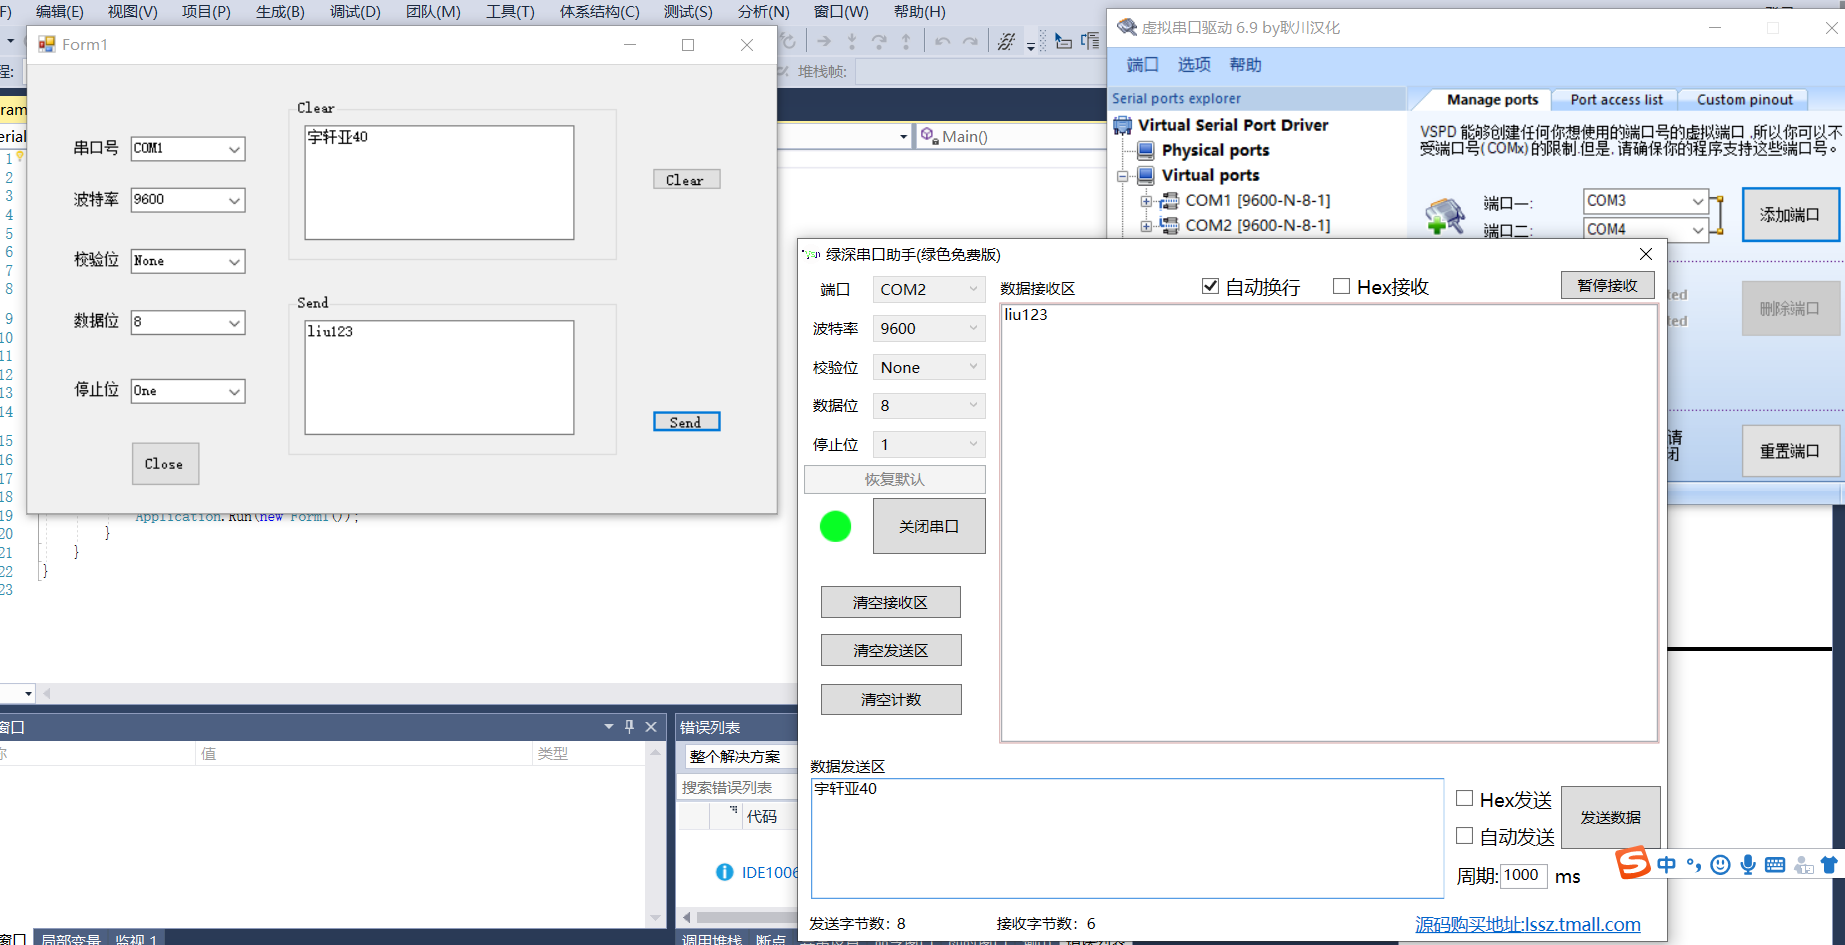Screen dimensions: 1845x945
Task: Click the 发送数据 button
Action: [1610, 816]
